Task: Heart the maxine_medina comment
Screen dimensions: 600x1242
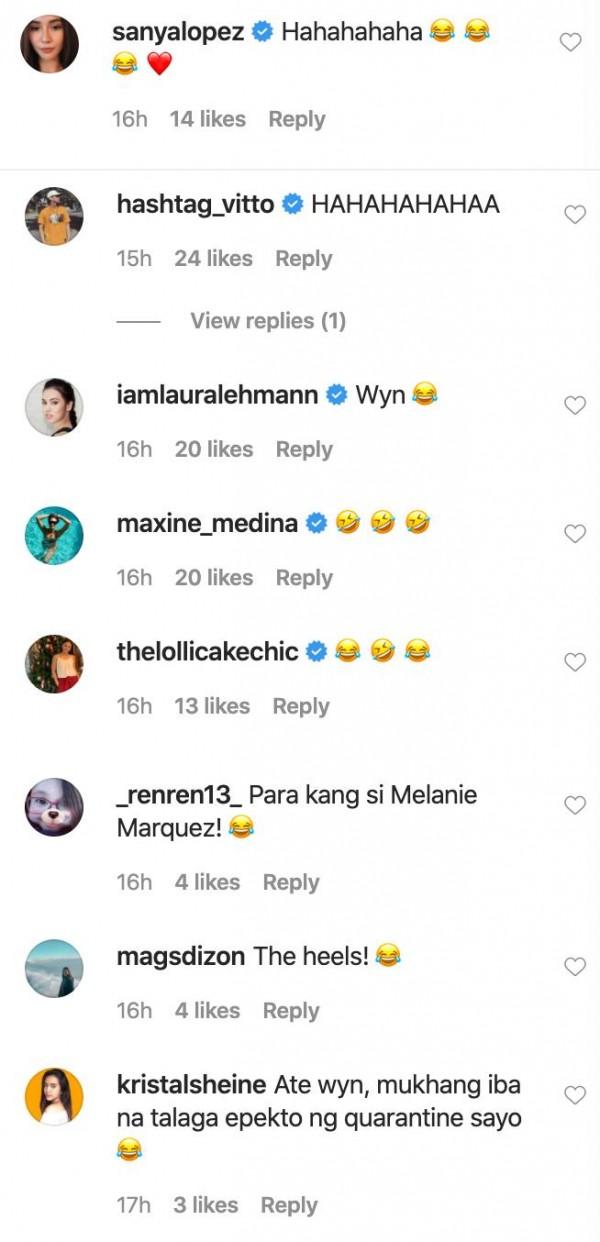Action: click(574, 534)
